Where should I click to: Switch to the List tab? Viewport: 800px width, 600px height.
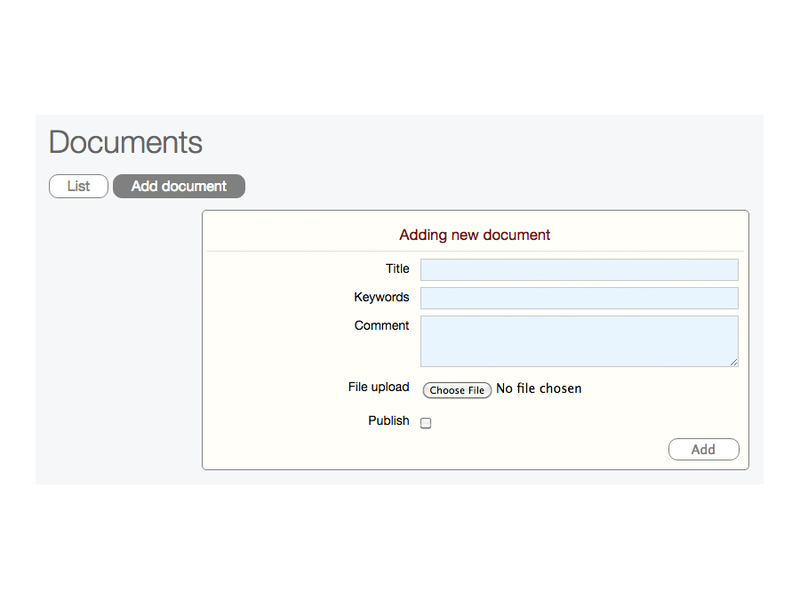click(78, 186)
